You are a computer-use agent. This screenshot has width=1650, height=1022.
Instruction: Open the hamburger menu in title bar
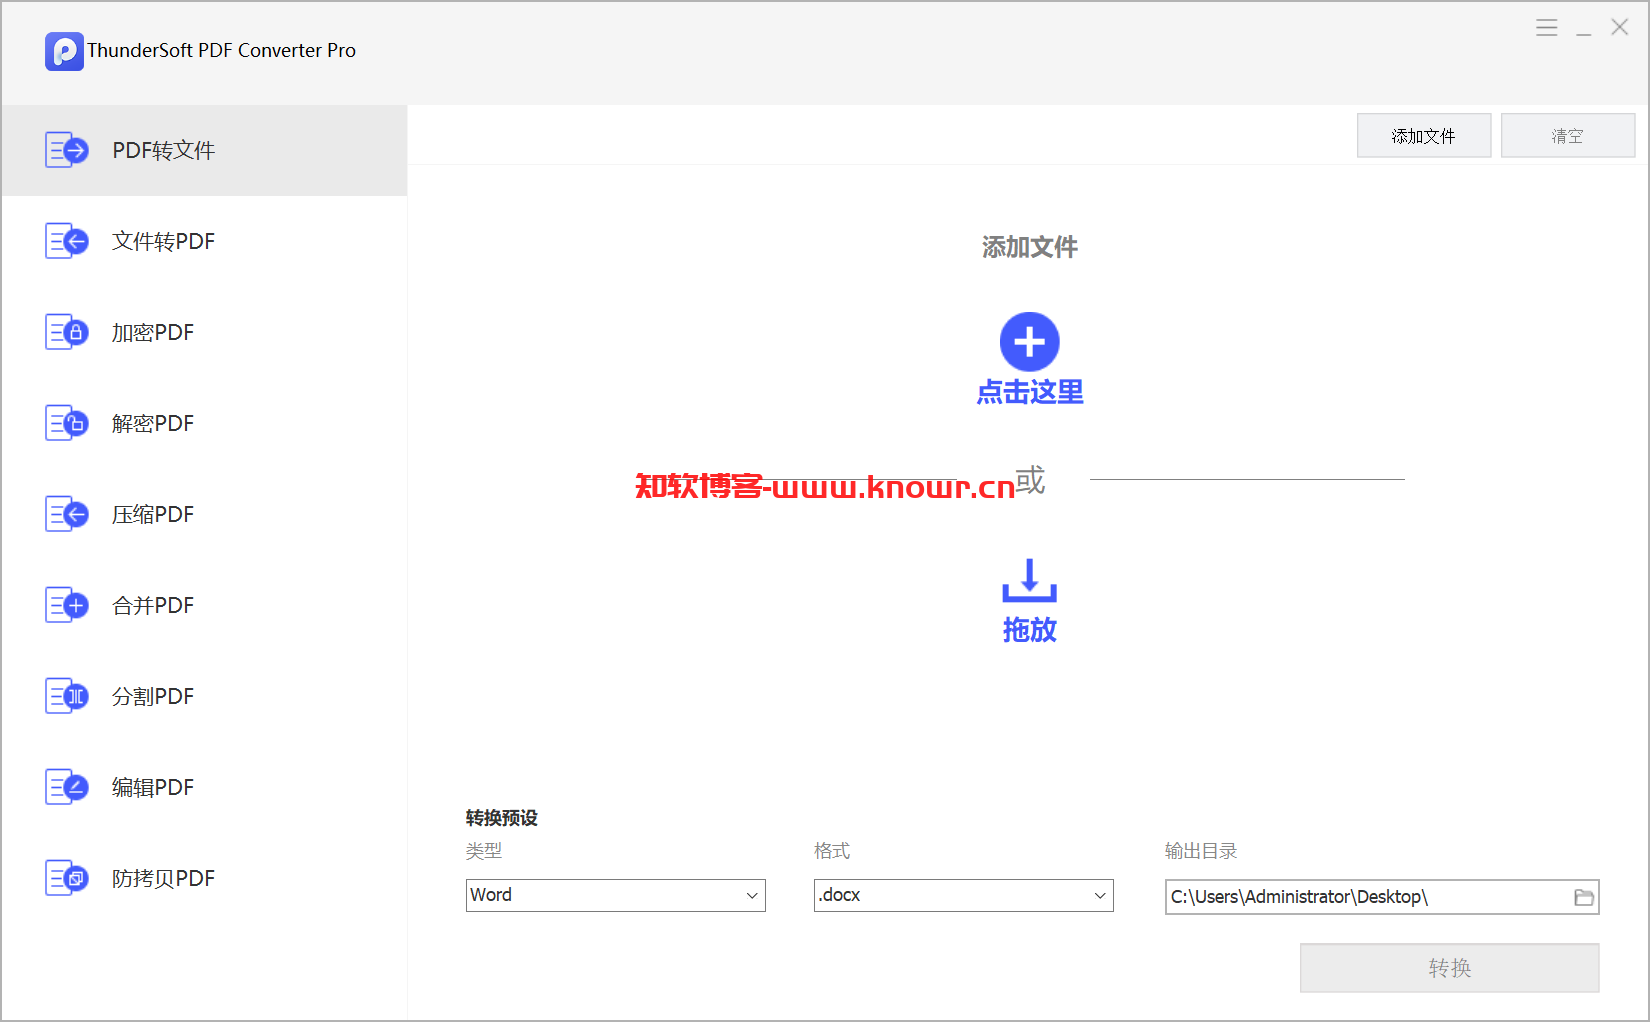(x=1547, y=28)
